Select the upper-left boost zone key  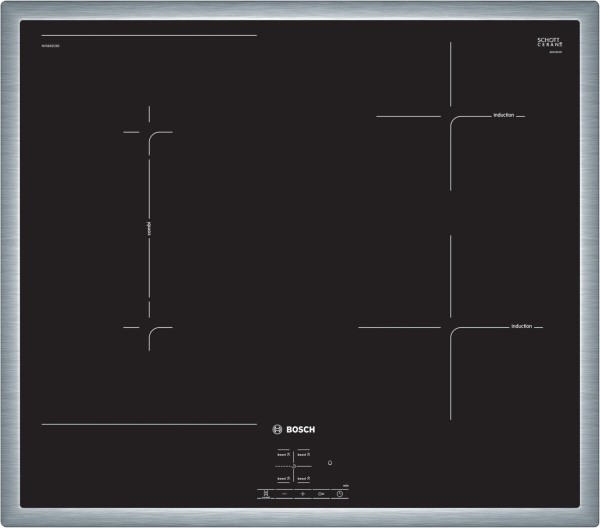point(284,455)
